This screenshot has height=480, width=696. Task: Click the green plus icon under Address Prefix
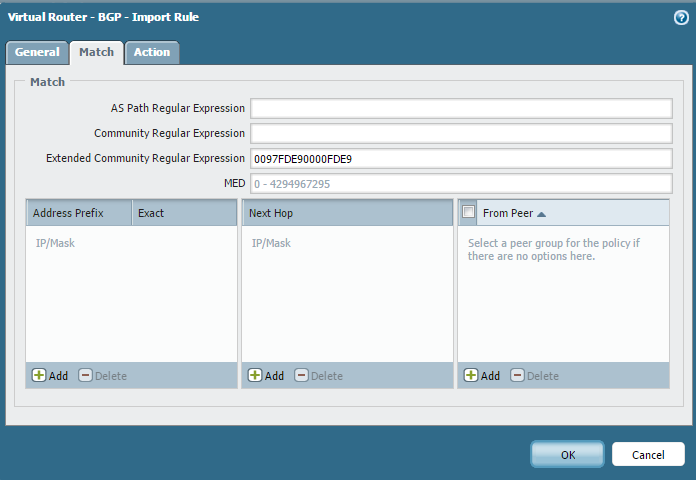(39, 375)
